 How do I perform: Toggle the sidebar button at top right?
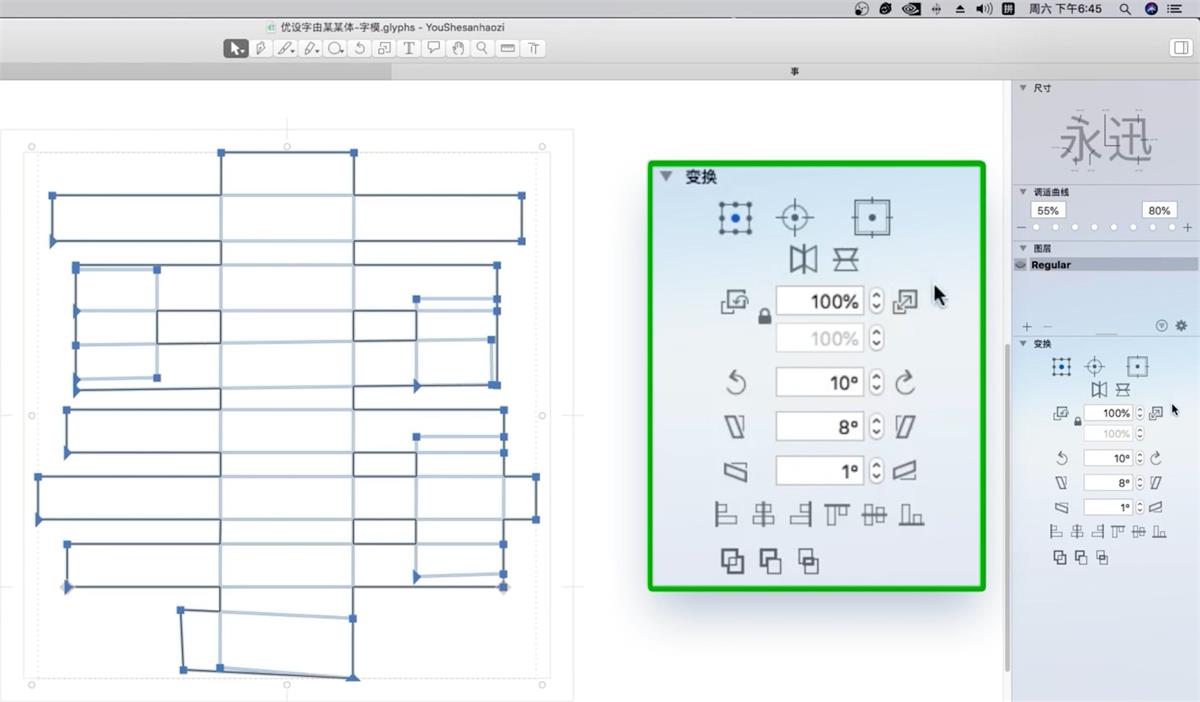click(x=1179, y=48)
